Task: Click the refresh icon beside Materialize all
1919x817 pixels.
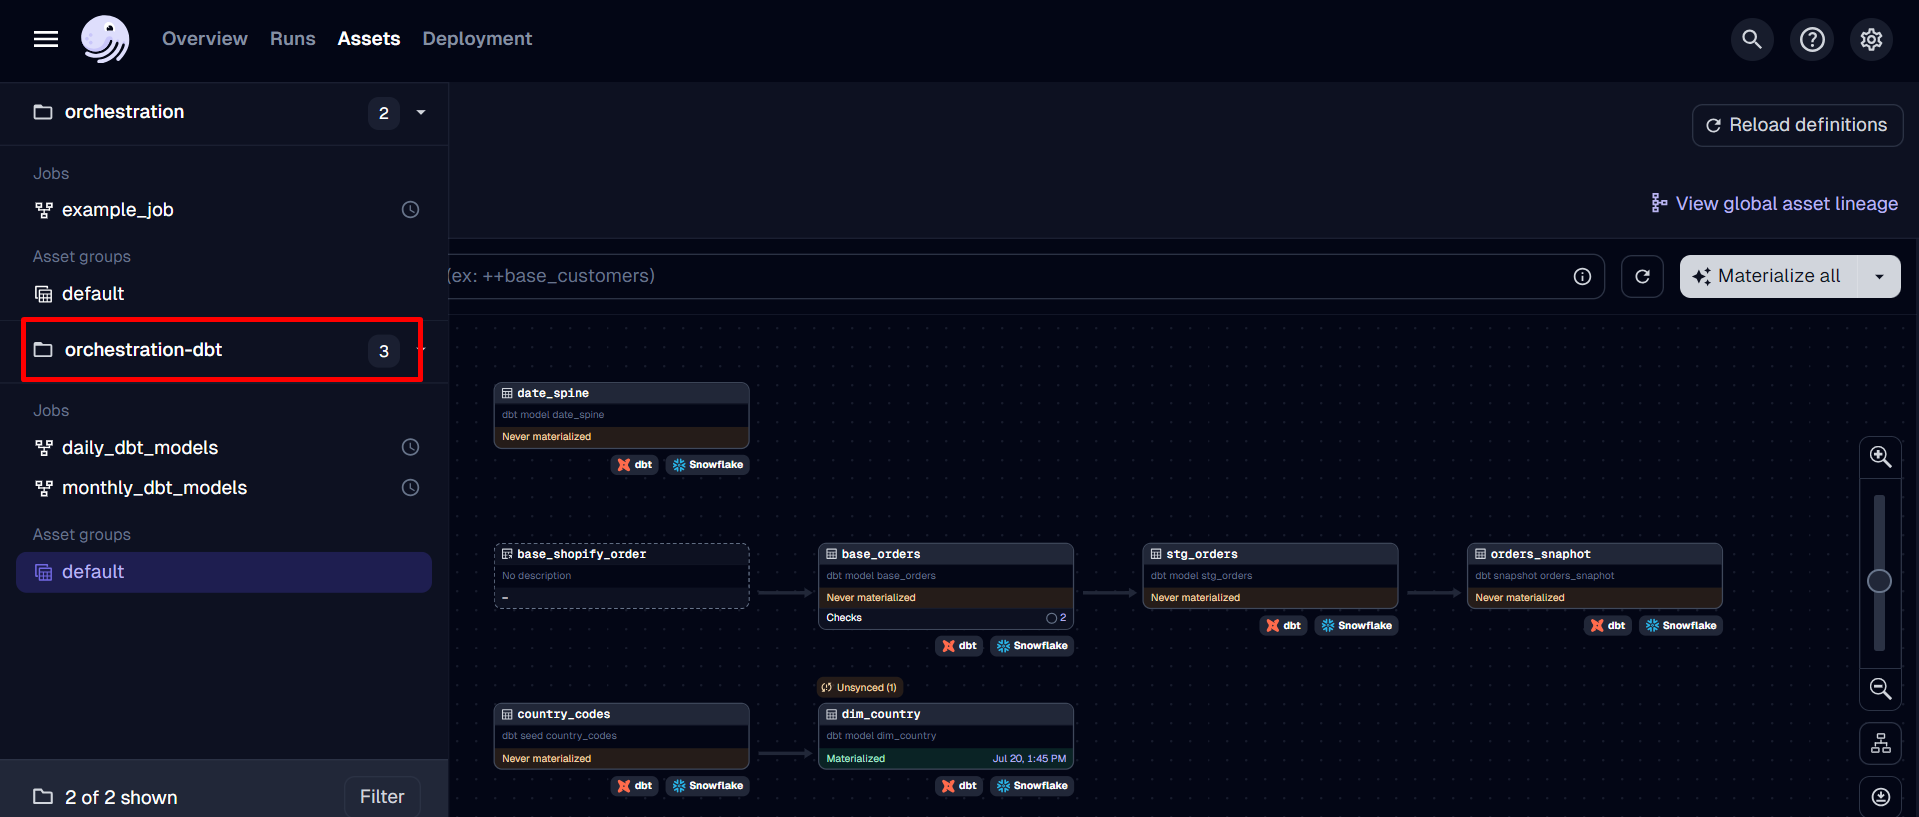Action: point(1642,277)
